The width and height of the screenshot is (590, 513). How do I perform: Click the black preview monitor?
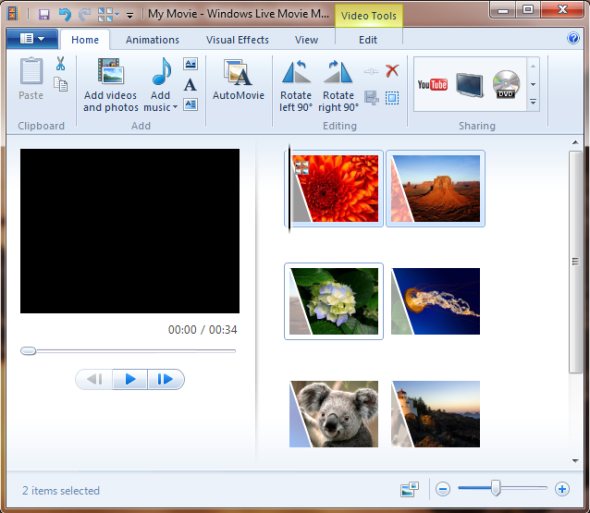tap(130, 231)
